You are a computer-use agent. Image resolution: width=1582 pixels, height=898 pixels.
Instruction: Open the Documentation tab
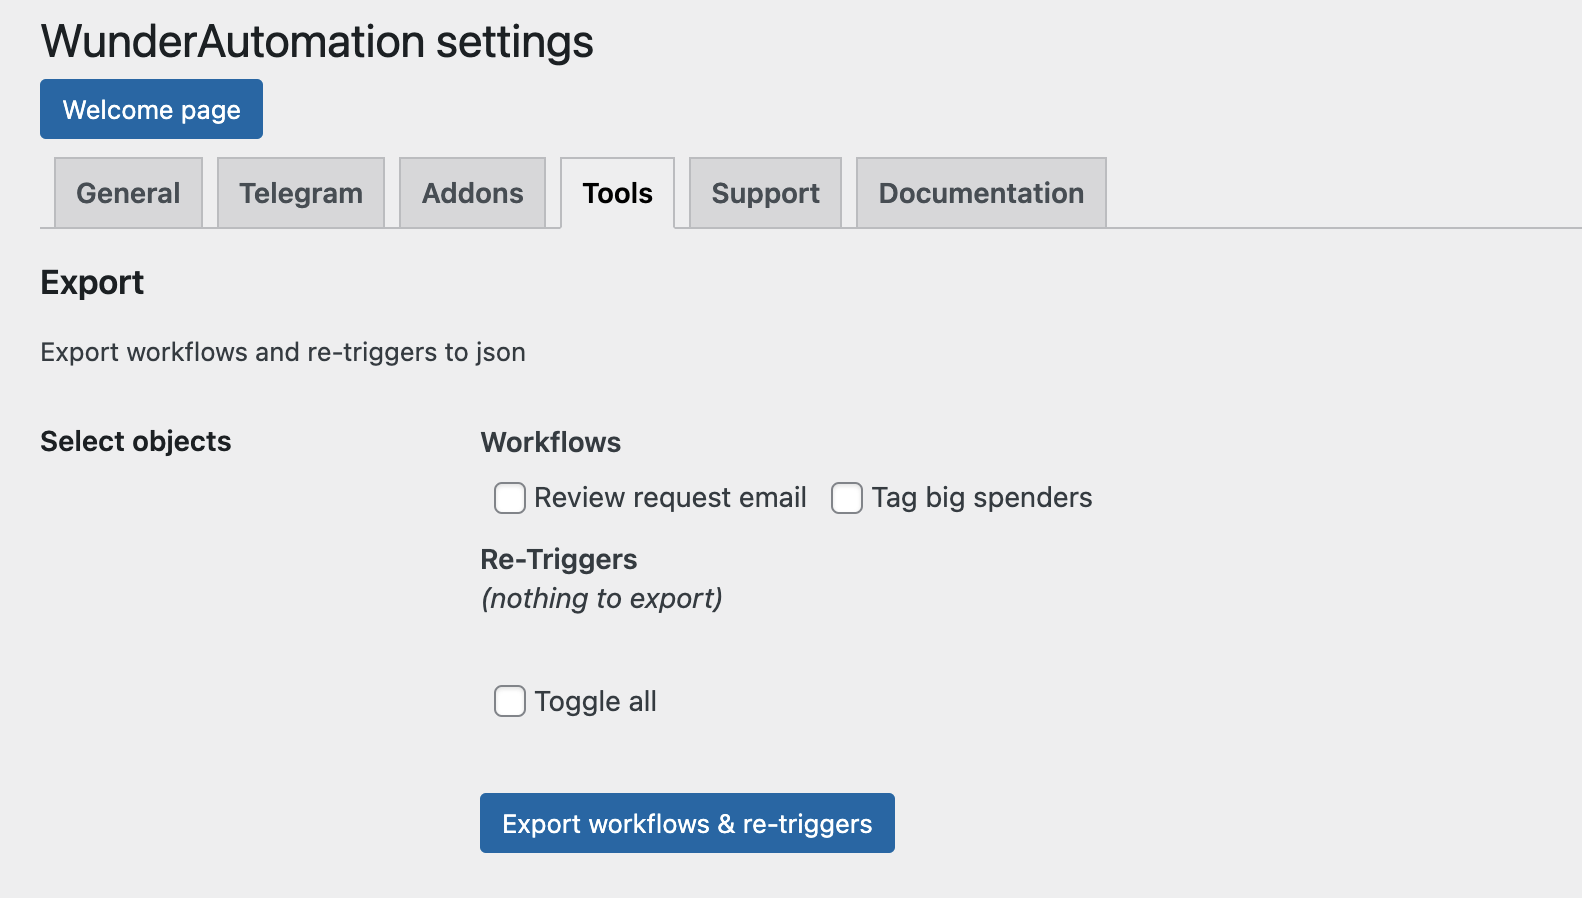click(x=981, y=193)
